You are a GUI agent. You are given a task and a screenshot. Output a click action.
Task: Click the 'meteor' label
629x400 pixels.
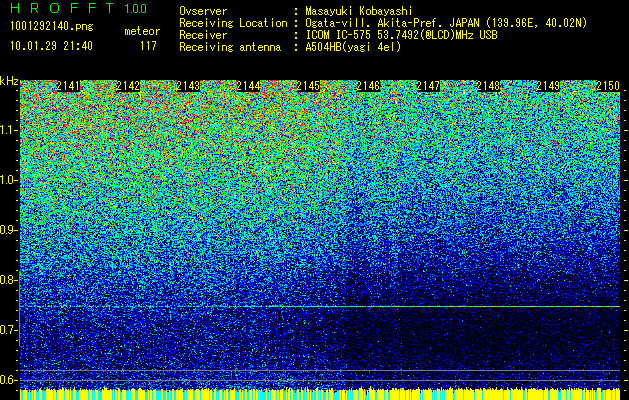142,31
